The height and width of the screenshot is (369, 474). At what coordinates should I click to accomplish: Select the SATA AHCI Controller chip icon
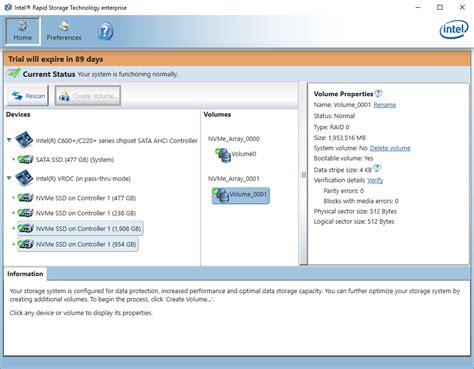pos(24,140)
